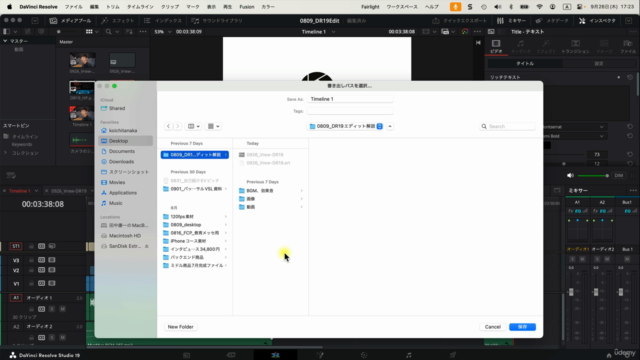Move the A1 mixer channel fader

tap(571, 291)
